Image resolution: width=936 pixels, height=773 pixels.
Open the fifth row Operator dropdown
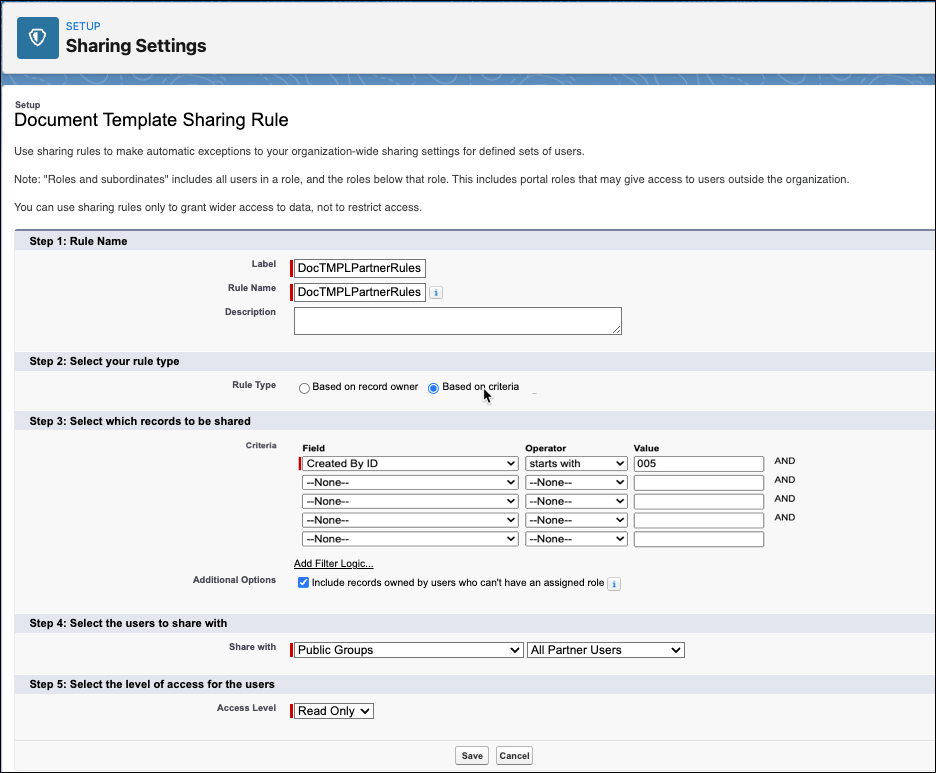click(576, 539)
